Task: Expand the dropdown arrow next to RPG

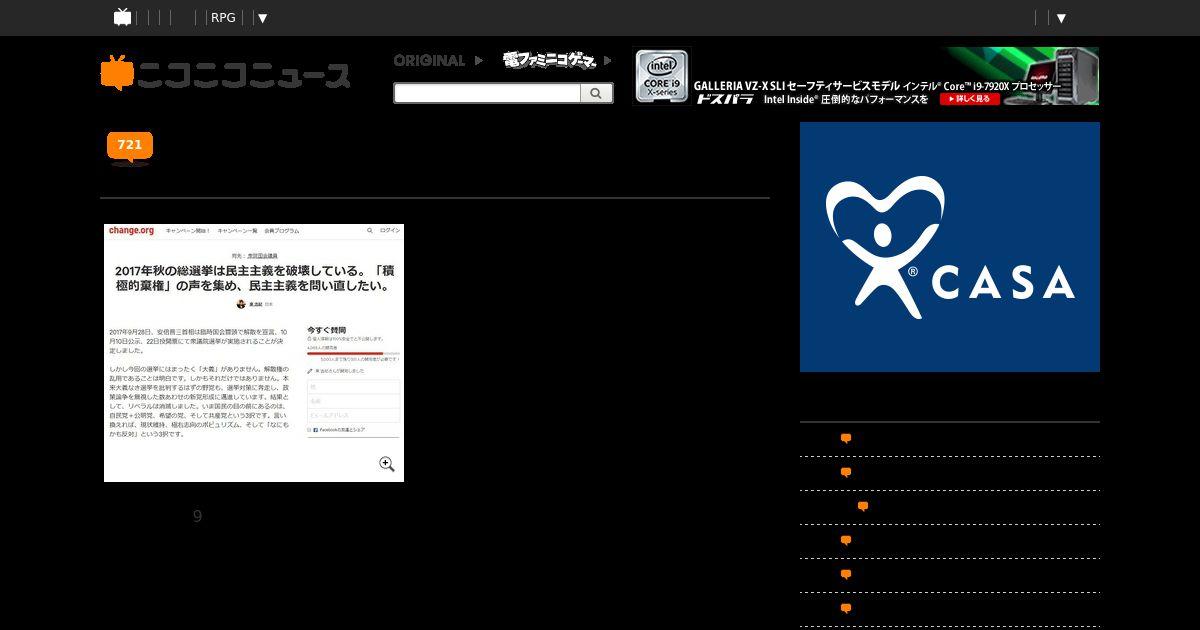Action: 261,18
